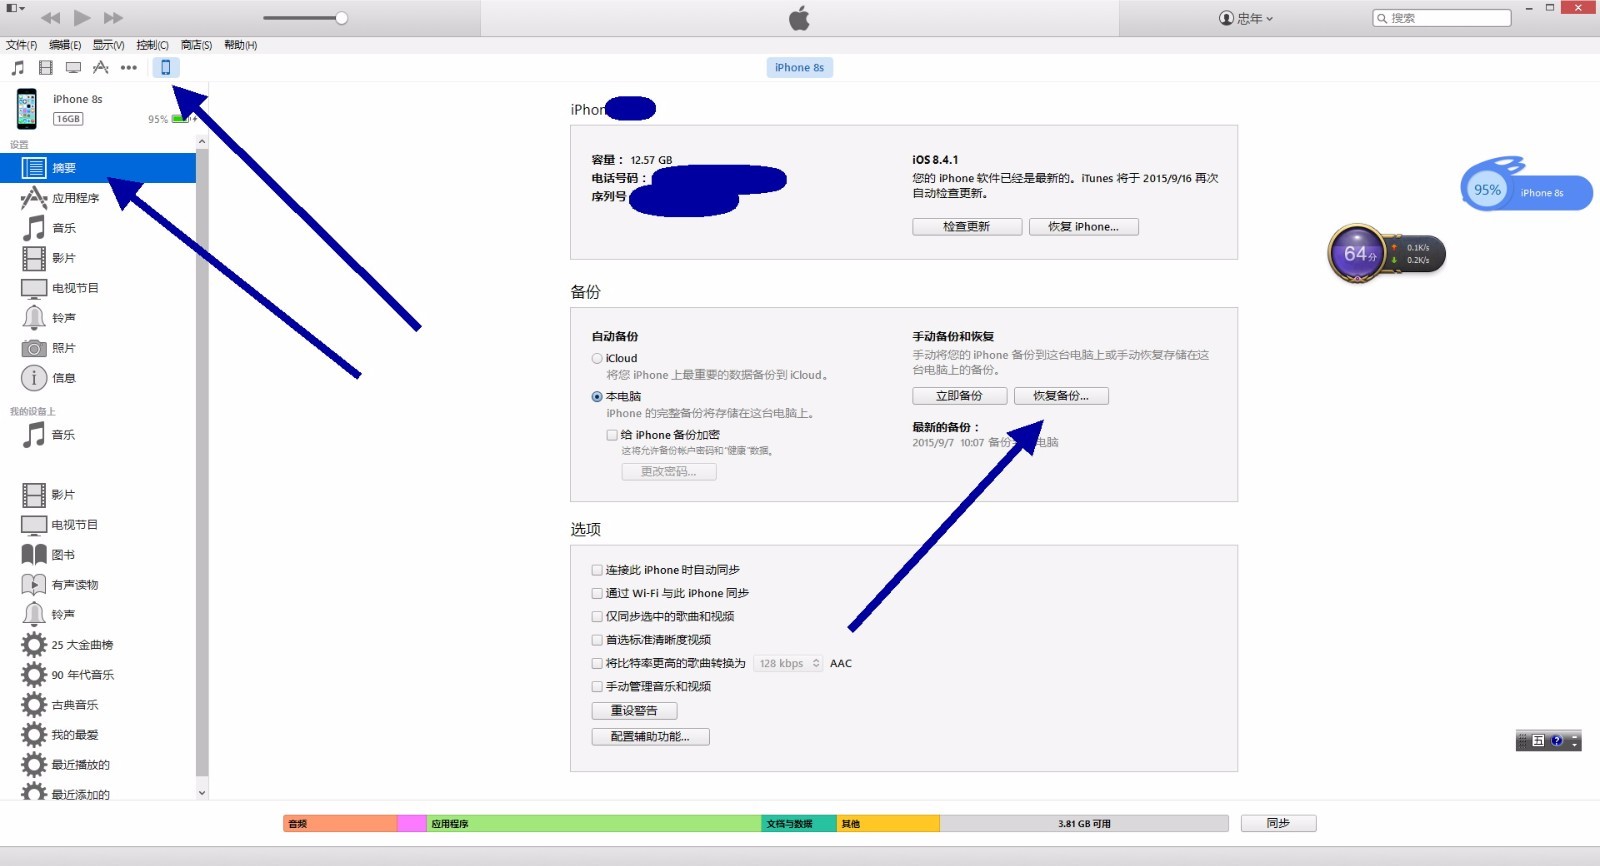Open the Movies library icon in toolbar
1600x866 pixels.
coord(46,68)
